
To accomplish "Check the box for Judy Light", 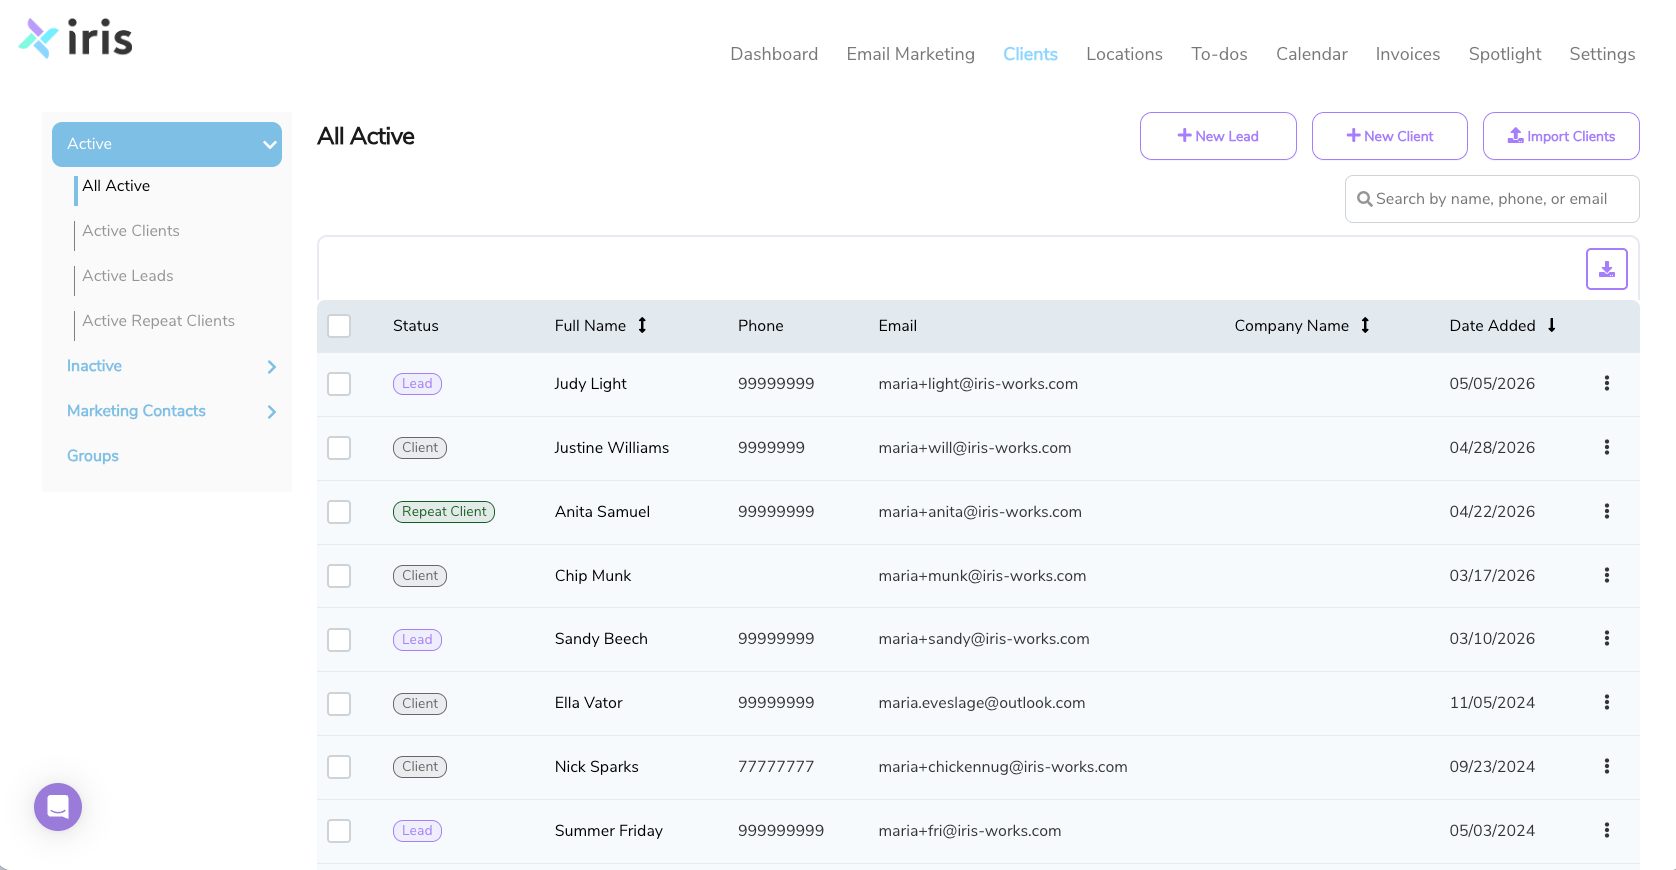I will [339, 384].
